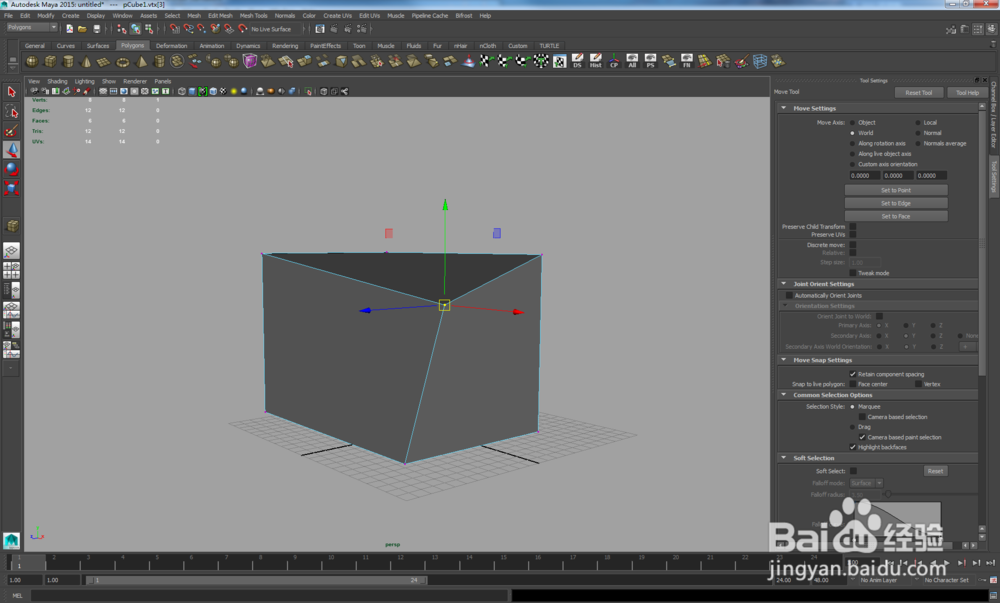Create a polygon torus from shelf
Viewport: 1000px width, 603px height.
[x=122, y=61]
